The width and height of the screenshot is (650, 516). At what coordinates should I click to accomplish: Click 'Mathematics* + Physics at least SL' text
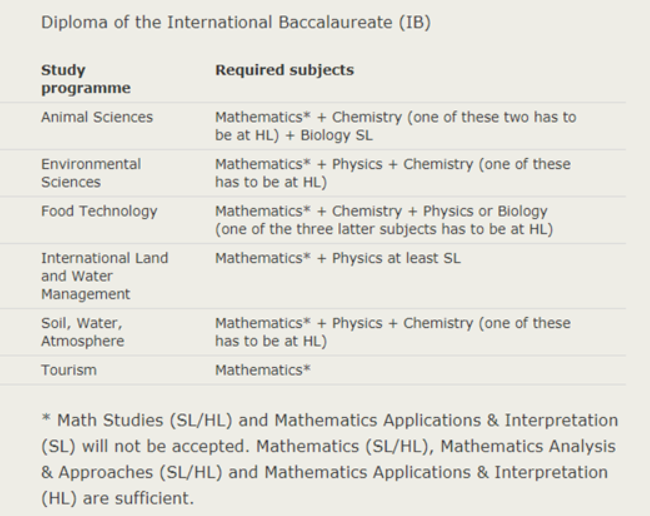[337, 258]
